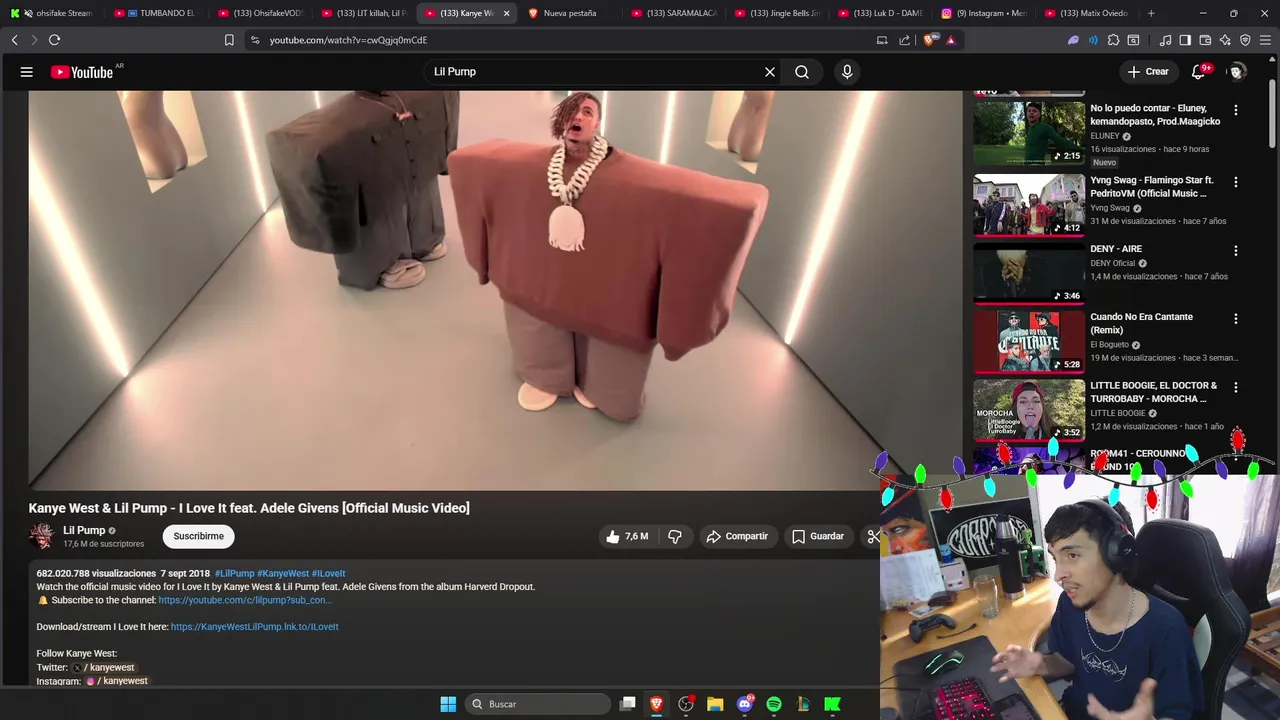1280x720 pixels.
Task: Open Brave Rewards triangle icon
Action: (950, 40)
